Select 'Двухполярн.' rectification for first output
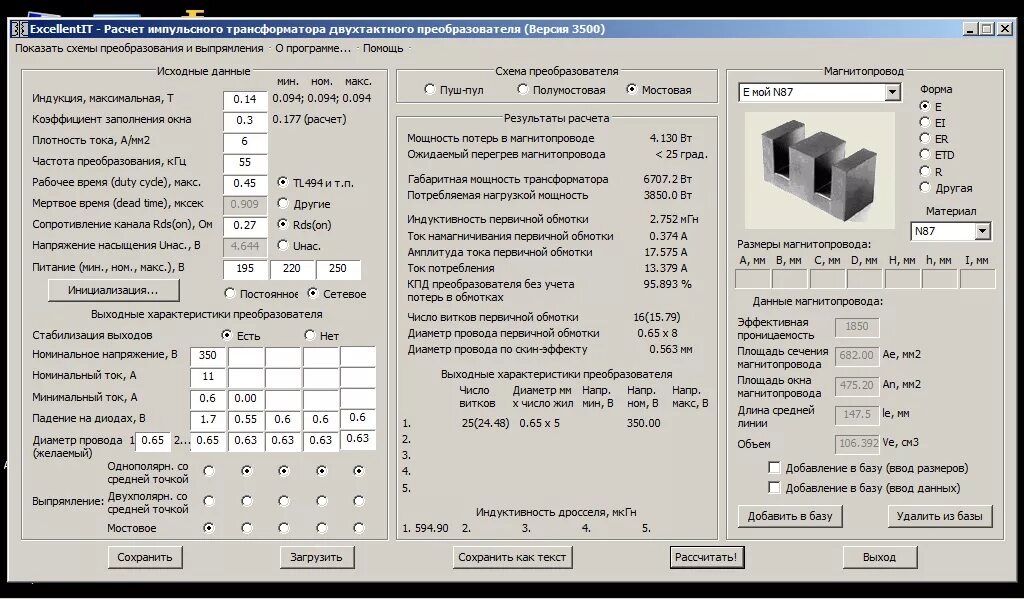The width and height of the screenshot is (1024, 600). 208,501
